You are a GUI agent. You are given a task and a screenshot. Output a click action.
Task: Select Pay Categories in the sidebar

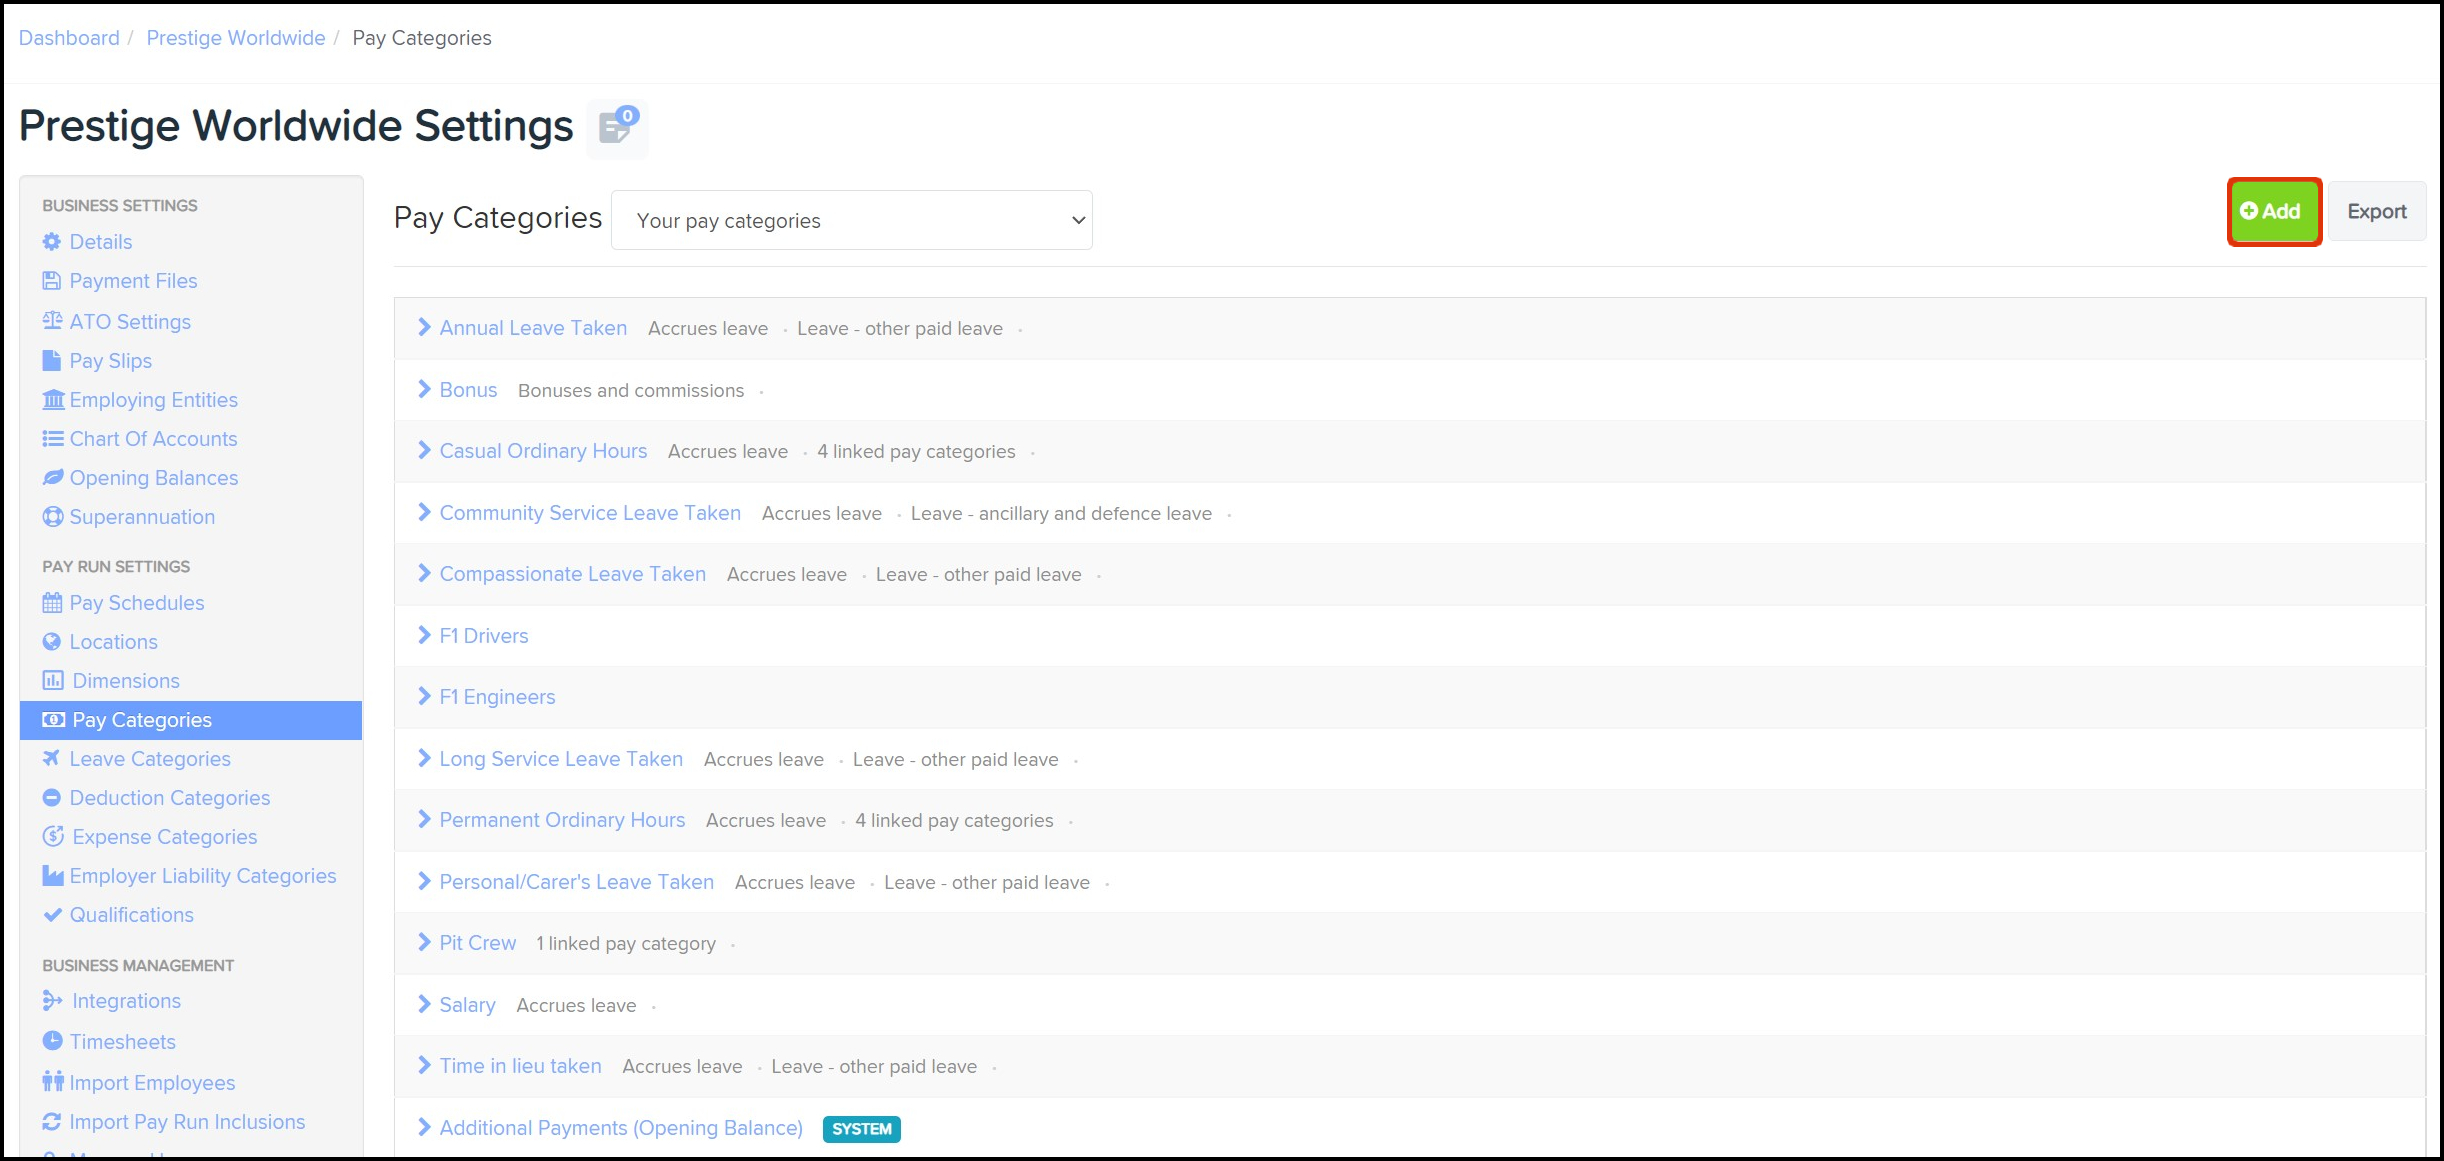pos(142,720)
